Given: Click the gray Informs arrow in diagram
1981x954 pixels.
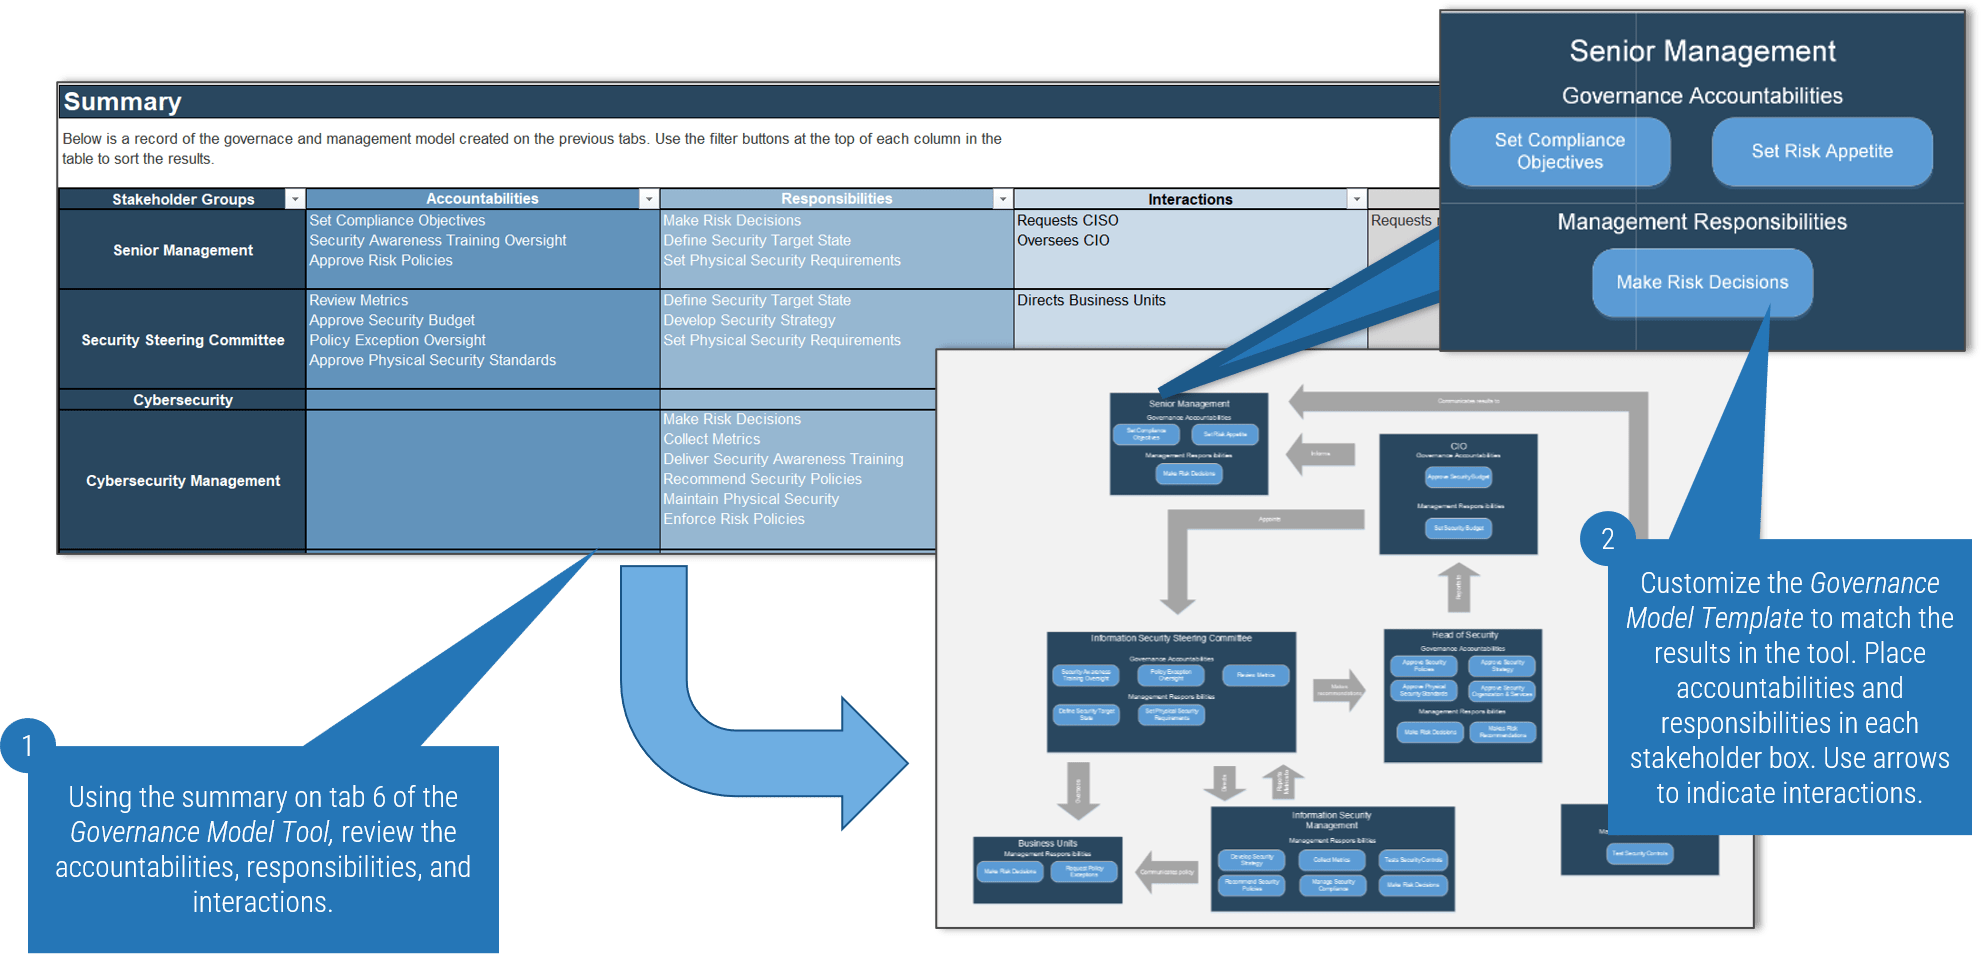Looking at the screenshot, I should (x=1320, y=454).
